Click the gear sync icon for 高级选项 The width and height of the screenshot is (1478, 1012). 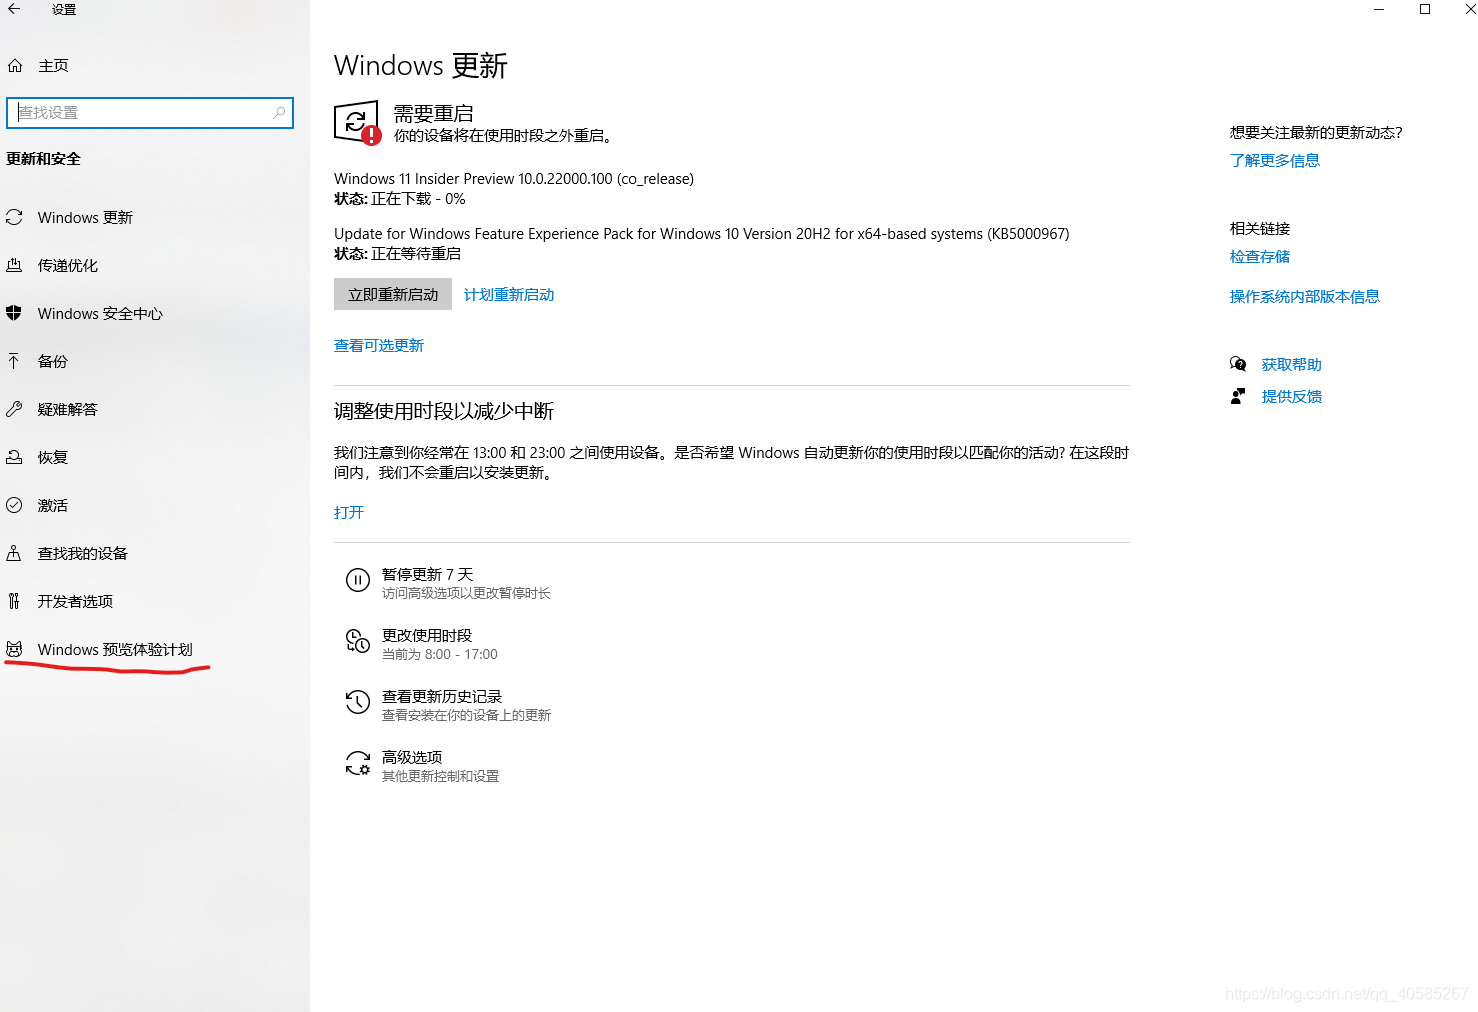358,763
